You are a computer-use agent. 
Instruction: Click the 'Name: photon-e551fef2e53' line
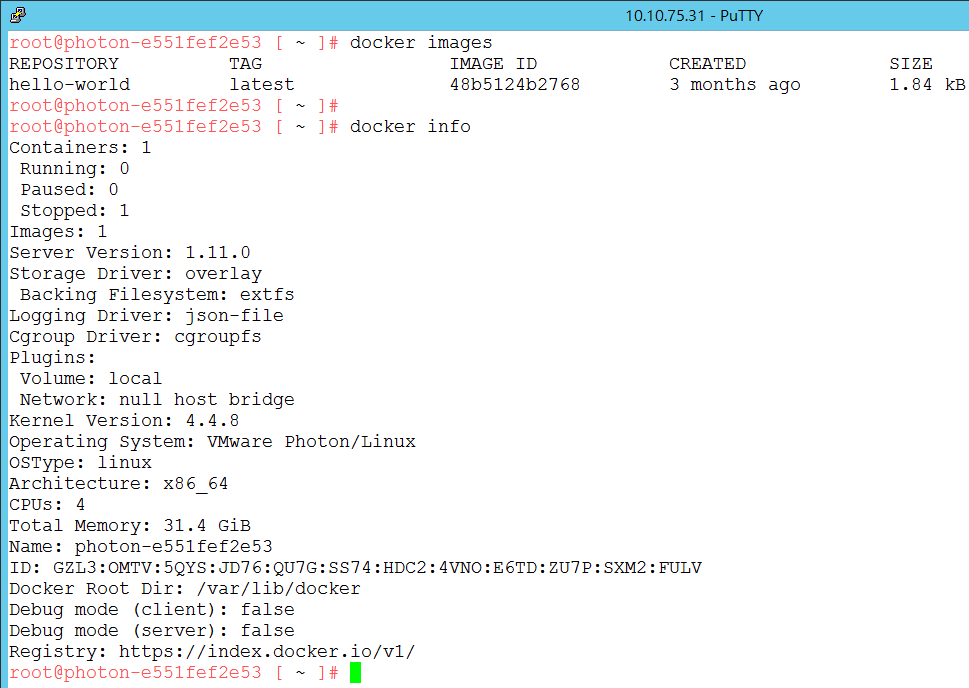tap(141, 547)
